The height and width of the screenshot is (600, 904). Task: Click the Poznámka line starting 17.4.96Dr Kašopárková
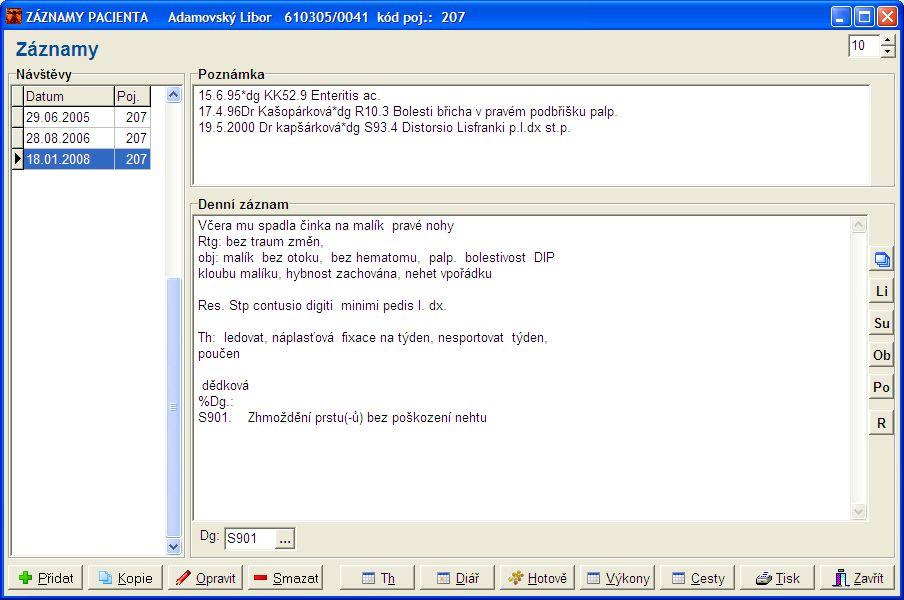[x=408, y=112]
